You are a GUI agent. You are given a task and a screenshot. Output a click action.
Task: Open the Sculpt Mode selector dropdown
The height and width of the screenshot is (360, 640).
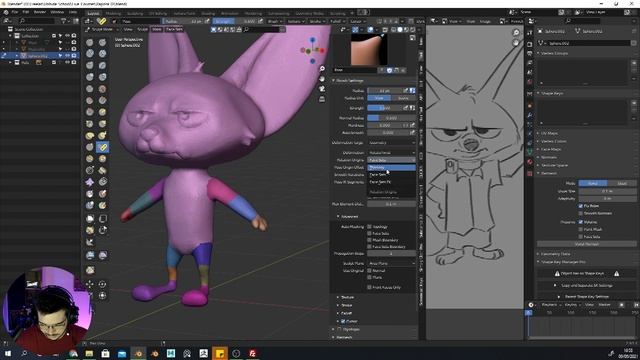[102, 29]
